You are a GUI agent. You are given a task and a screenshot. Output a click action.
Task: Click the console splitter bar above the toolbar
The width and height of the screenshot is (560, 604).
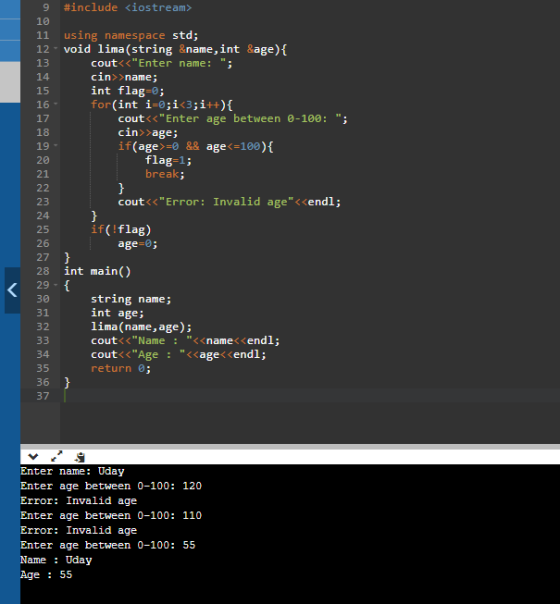[290, 446]
